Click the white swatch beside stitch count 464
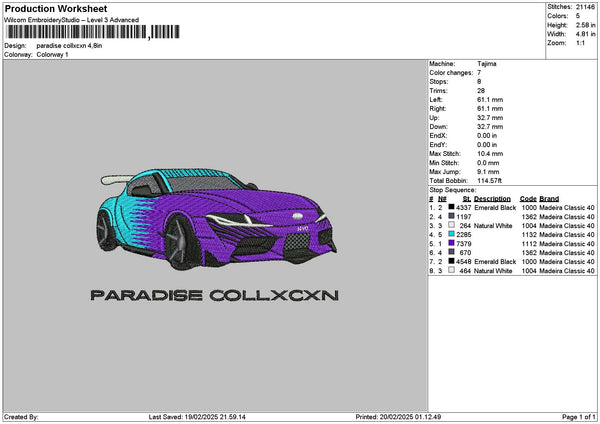600x424 pixels. click(452, 270)
